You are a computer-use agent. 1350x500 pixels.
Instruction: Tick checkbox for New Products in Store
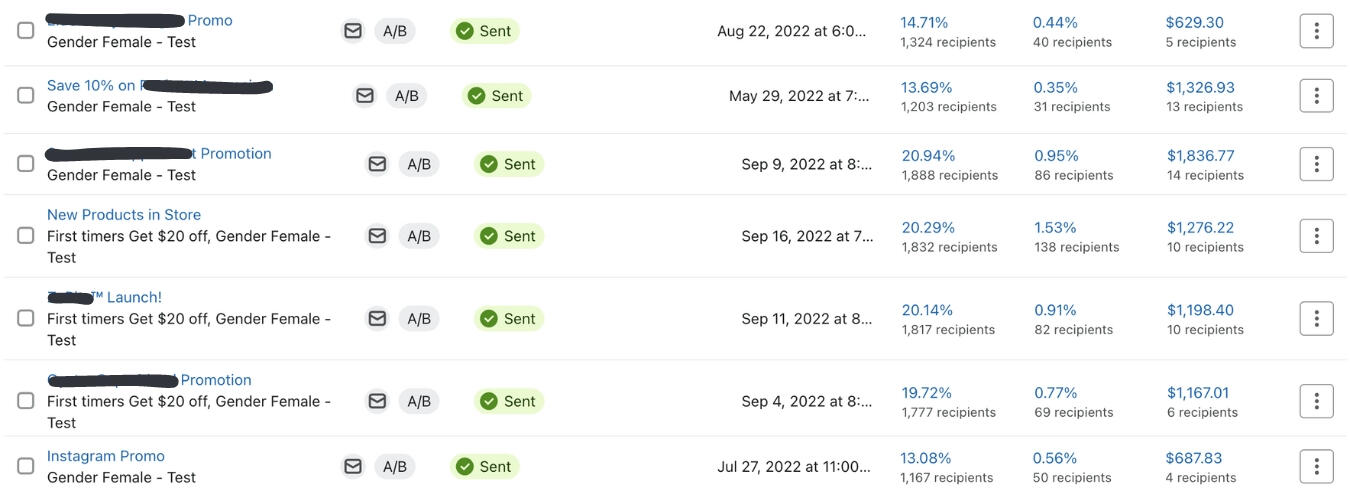coord(26,236)
